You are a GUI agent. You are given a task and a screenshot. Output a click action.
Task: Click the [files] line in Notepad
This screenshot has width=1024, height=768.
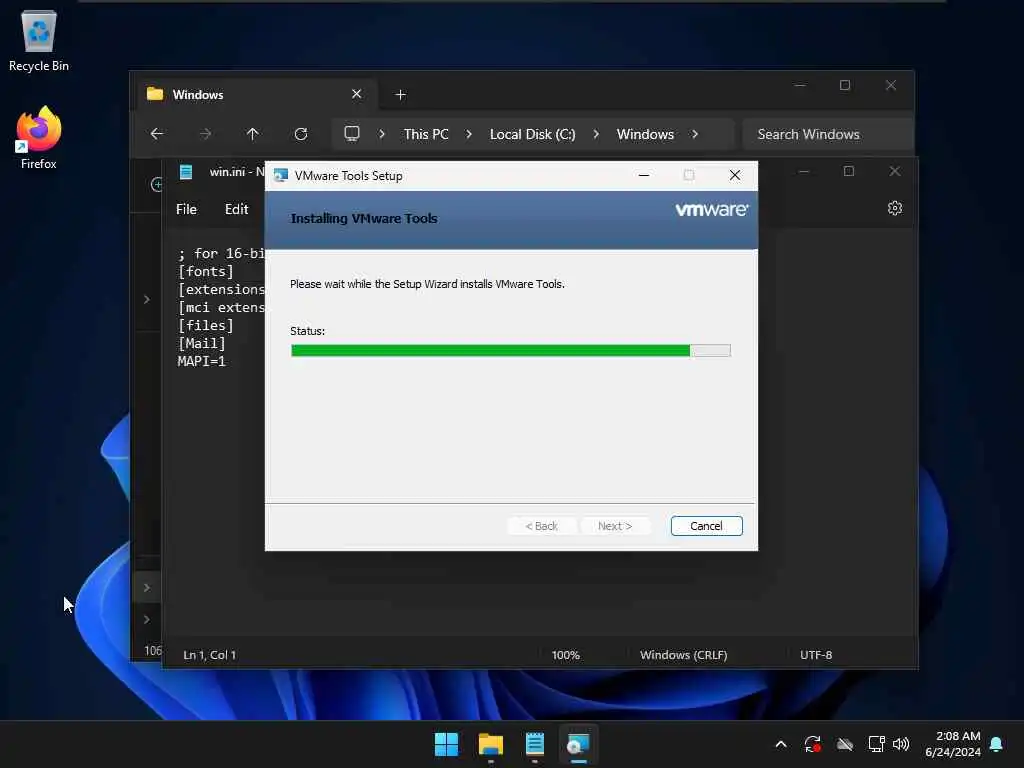[205, 325]
